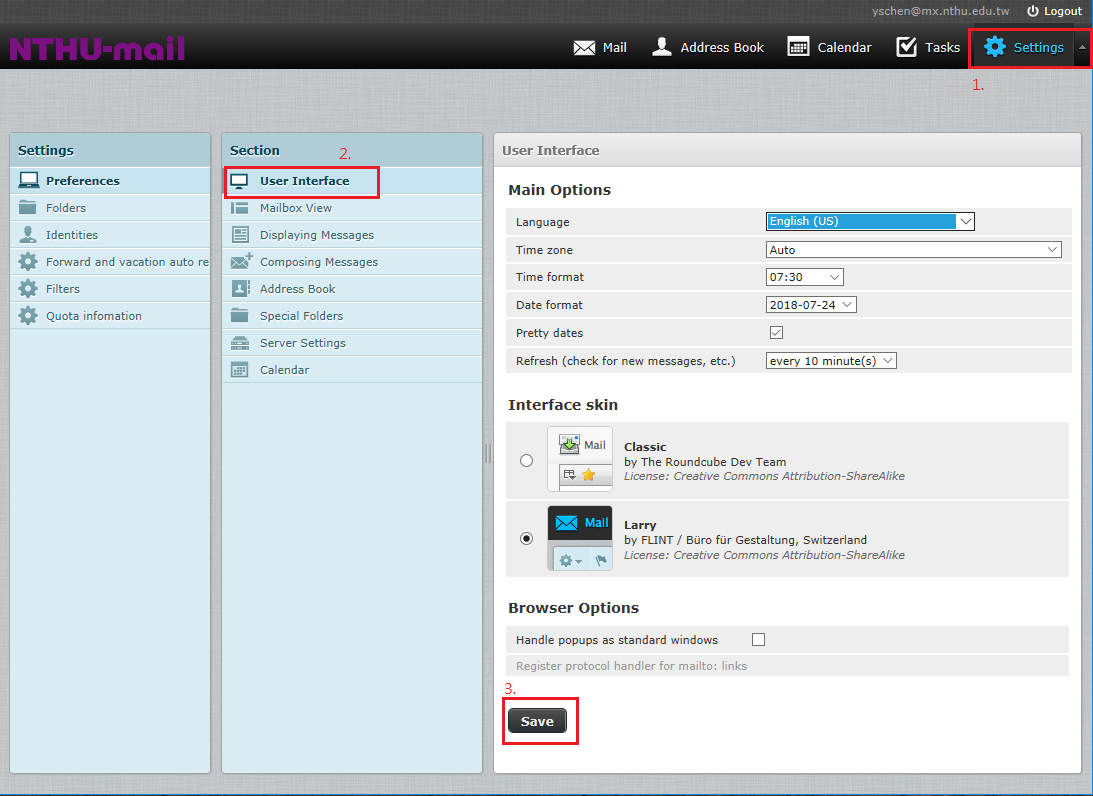The width and height of the screenshot is (1093, 796).
Task: Open the Mail envelope icon
Action: pos(584,47)
